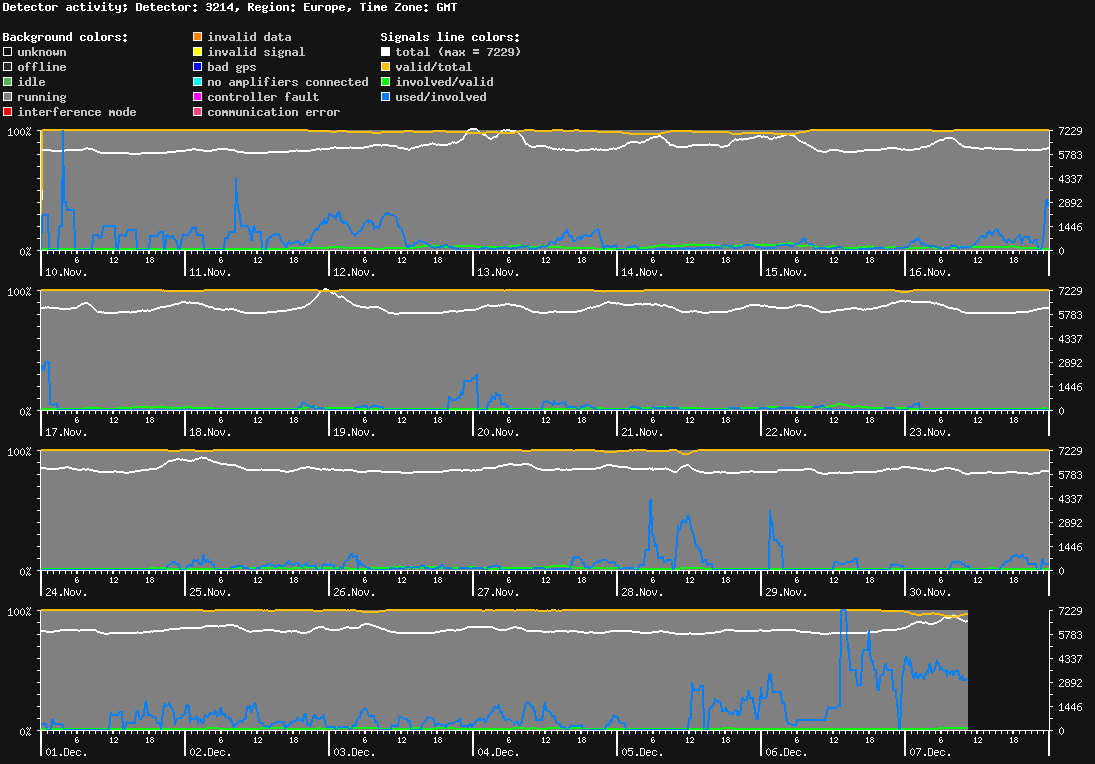Click the magenta controller fault legend swatch
1095x764 pixels.
197,96
